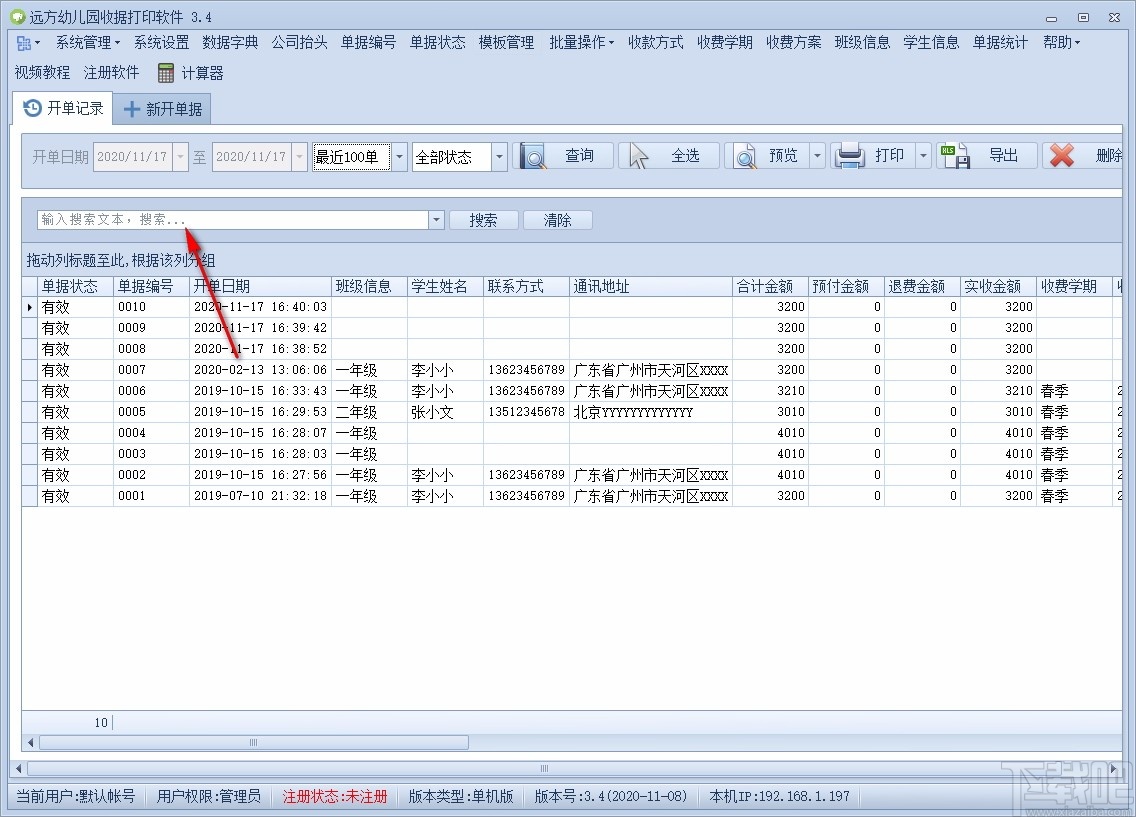Click the history clock icon on 开单记录 tab
Screen dimensions: 1136x817
(33, 108)
